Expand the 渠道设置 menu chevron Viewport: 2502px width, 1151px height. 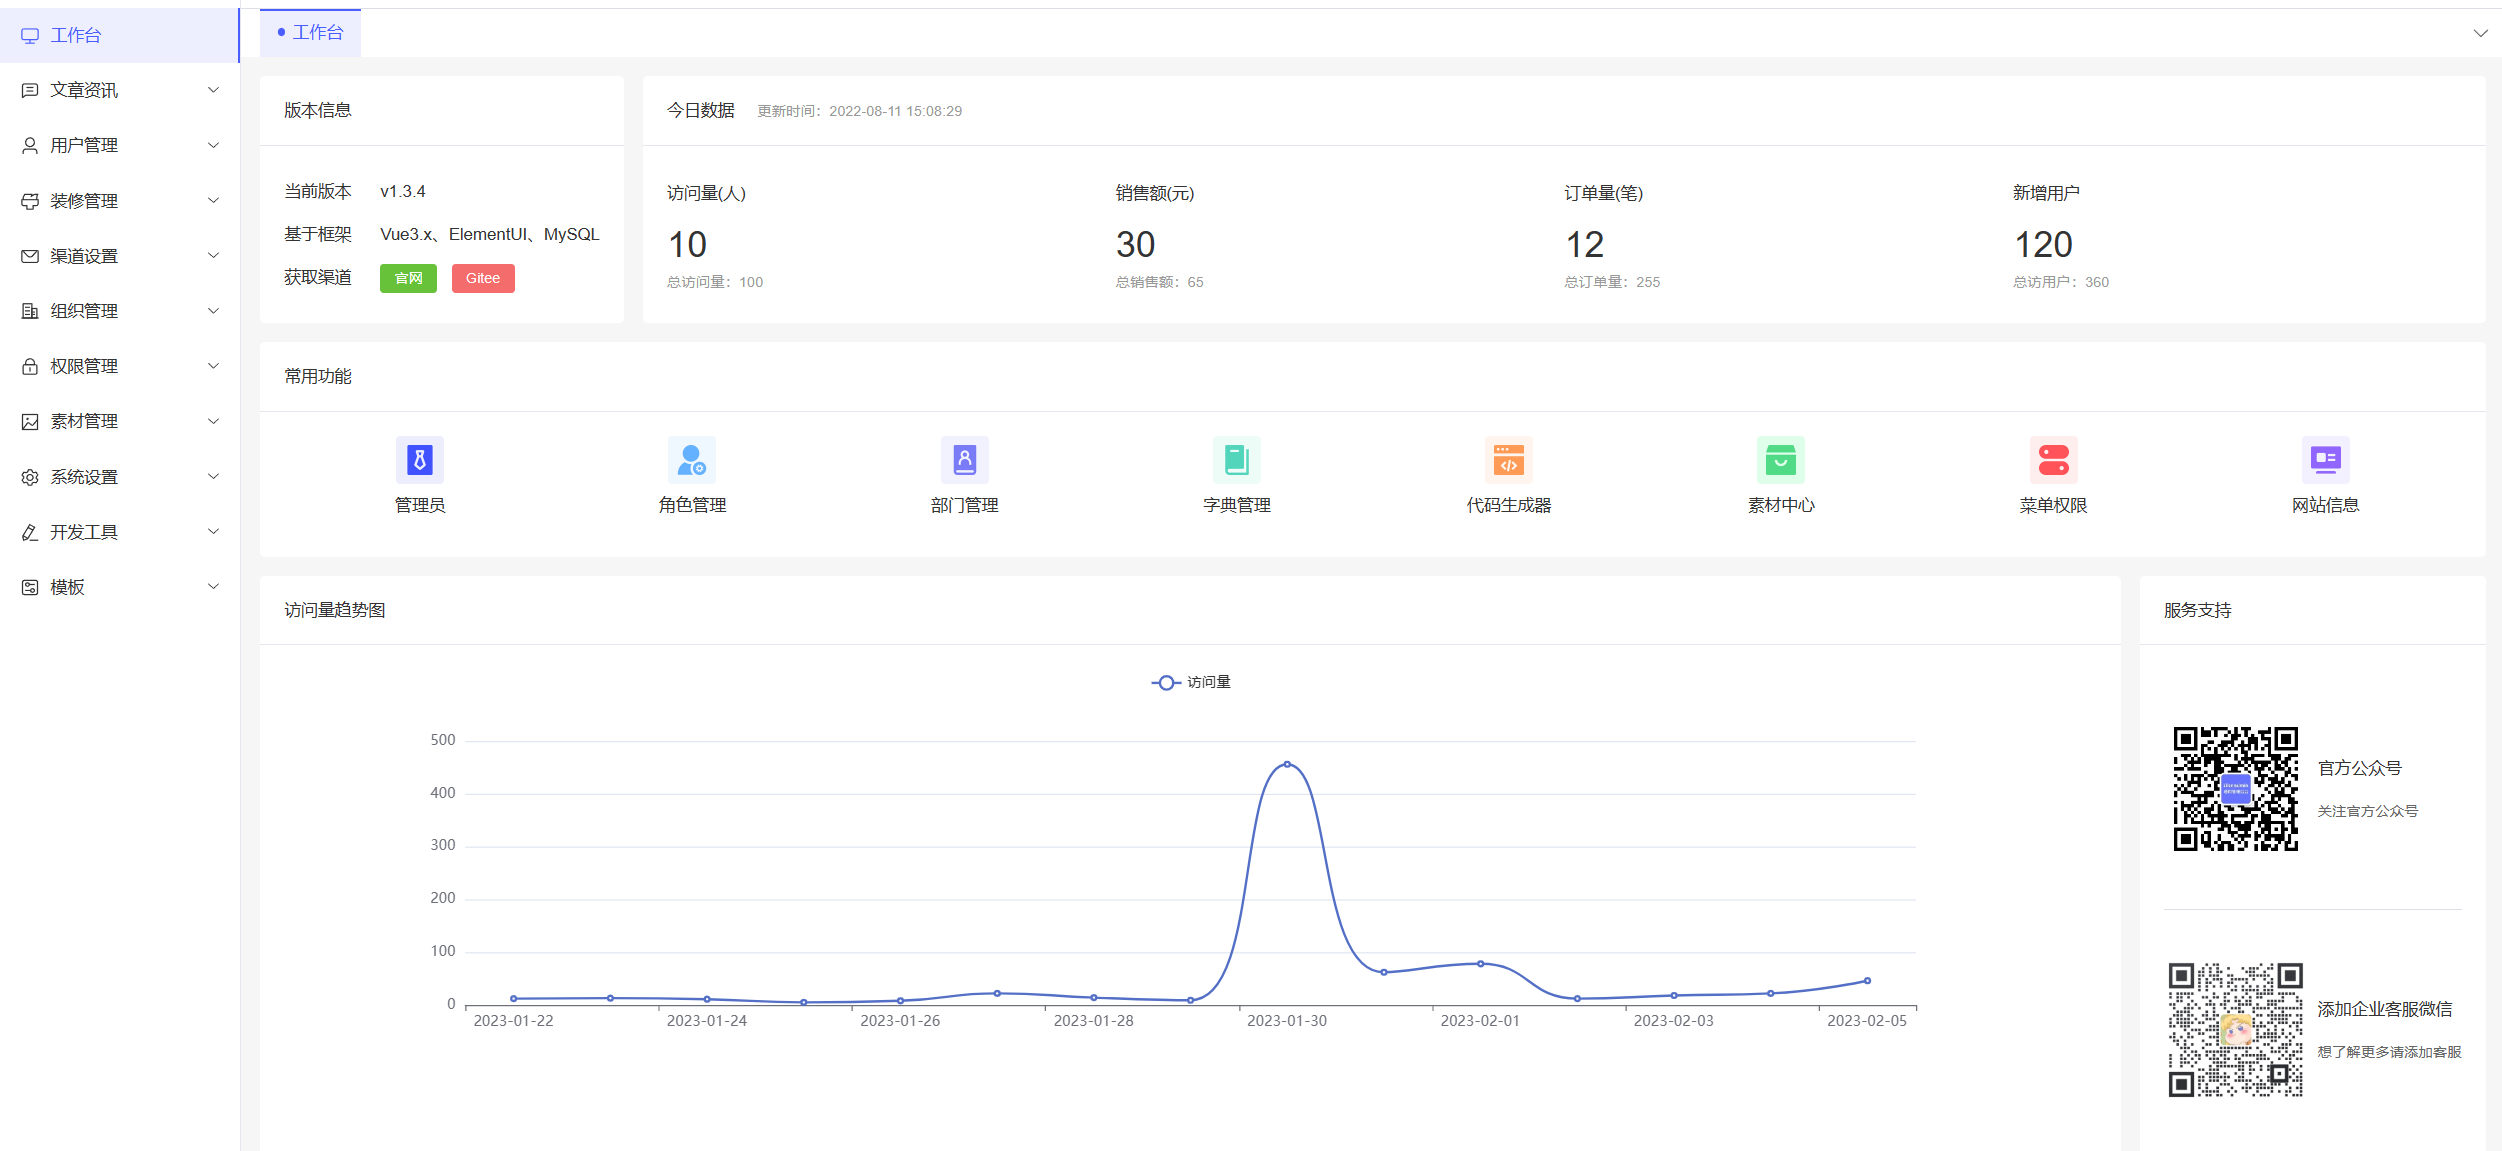pyautogui.click(x=213, y=255)
